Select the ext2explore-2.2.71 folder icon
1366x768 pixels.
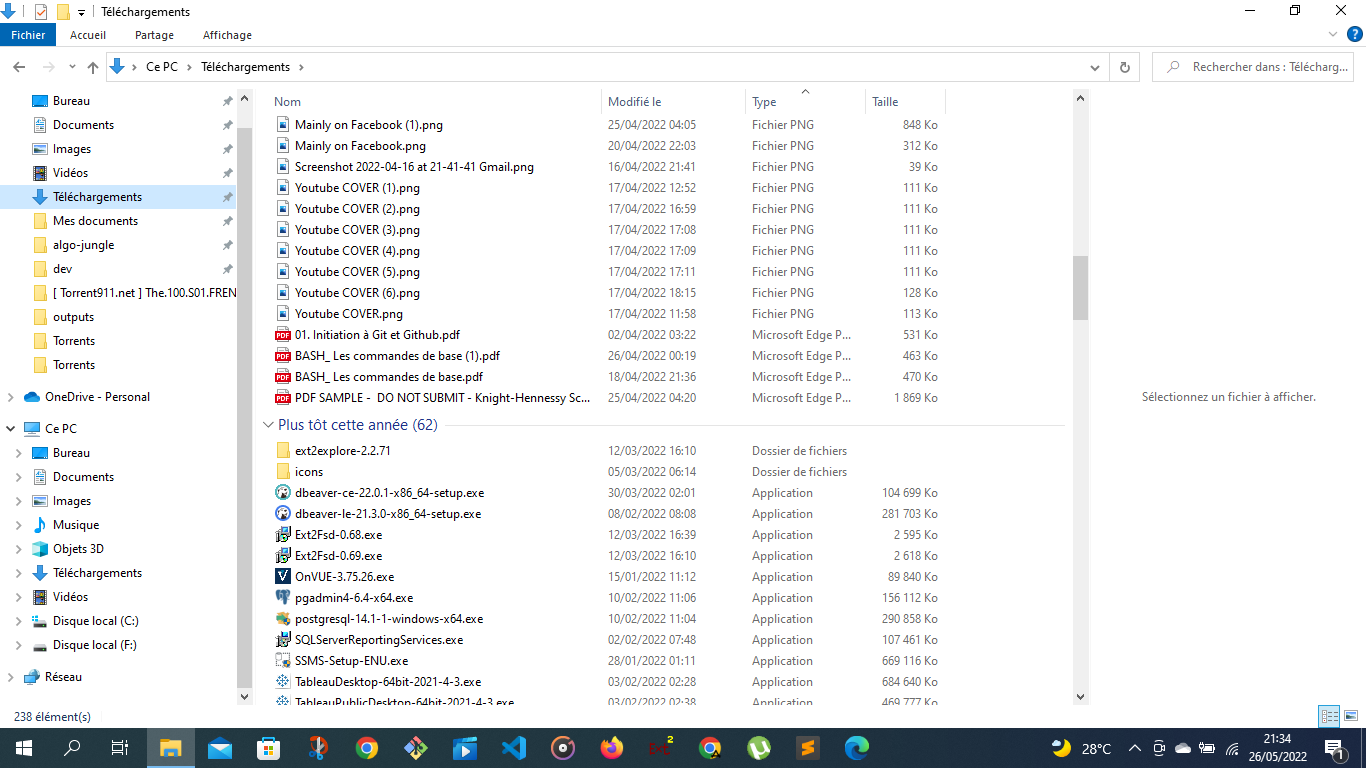[283, 451]
